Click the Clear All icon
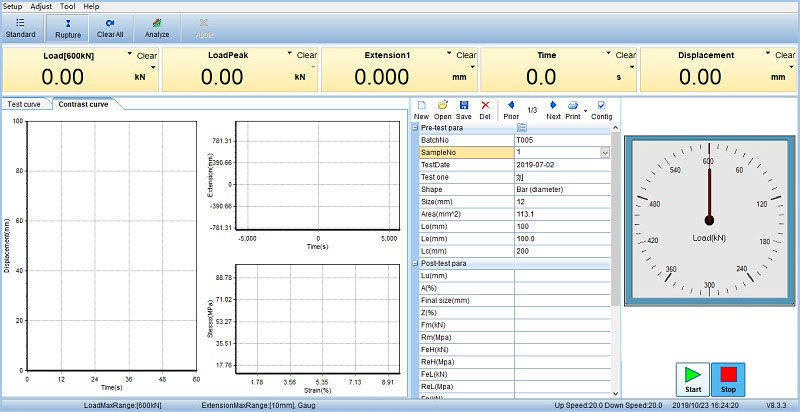 coord(110,27)
